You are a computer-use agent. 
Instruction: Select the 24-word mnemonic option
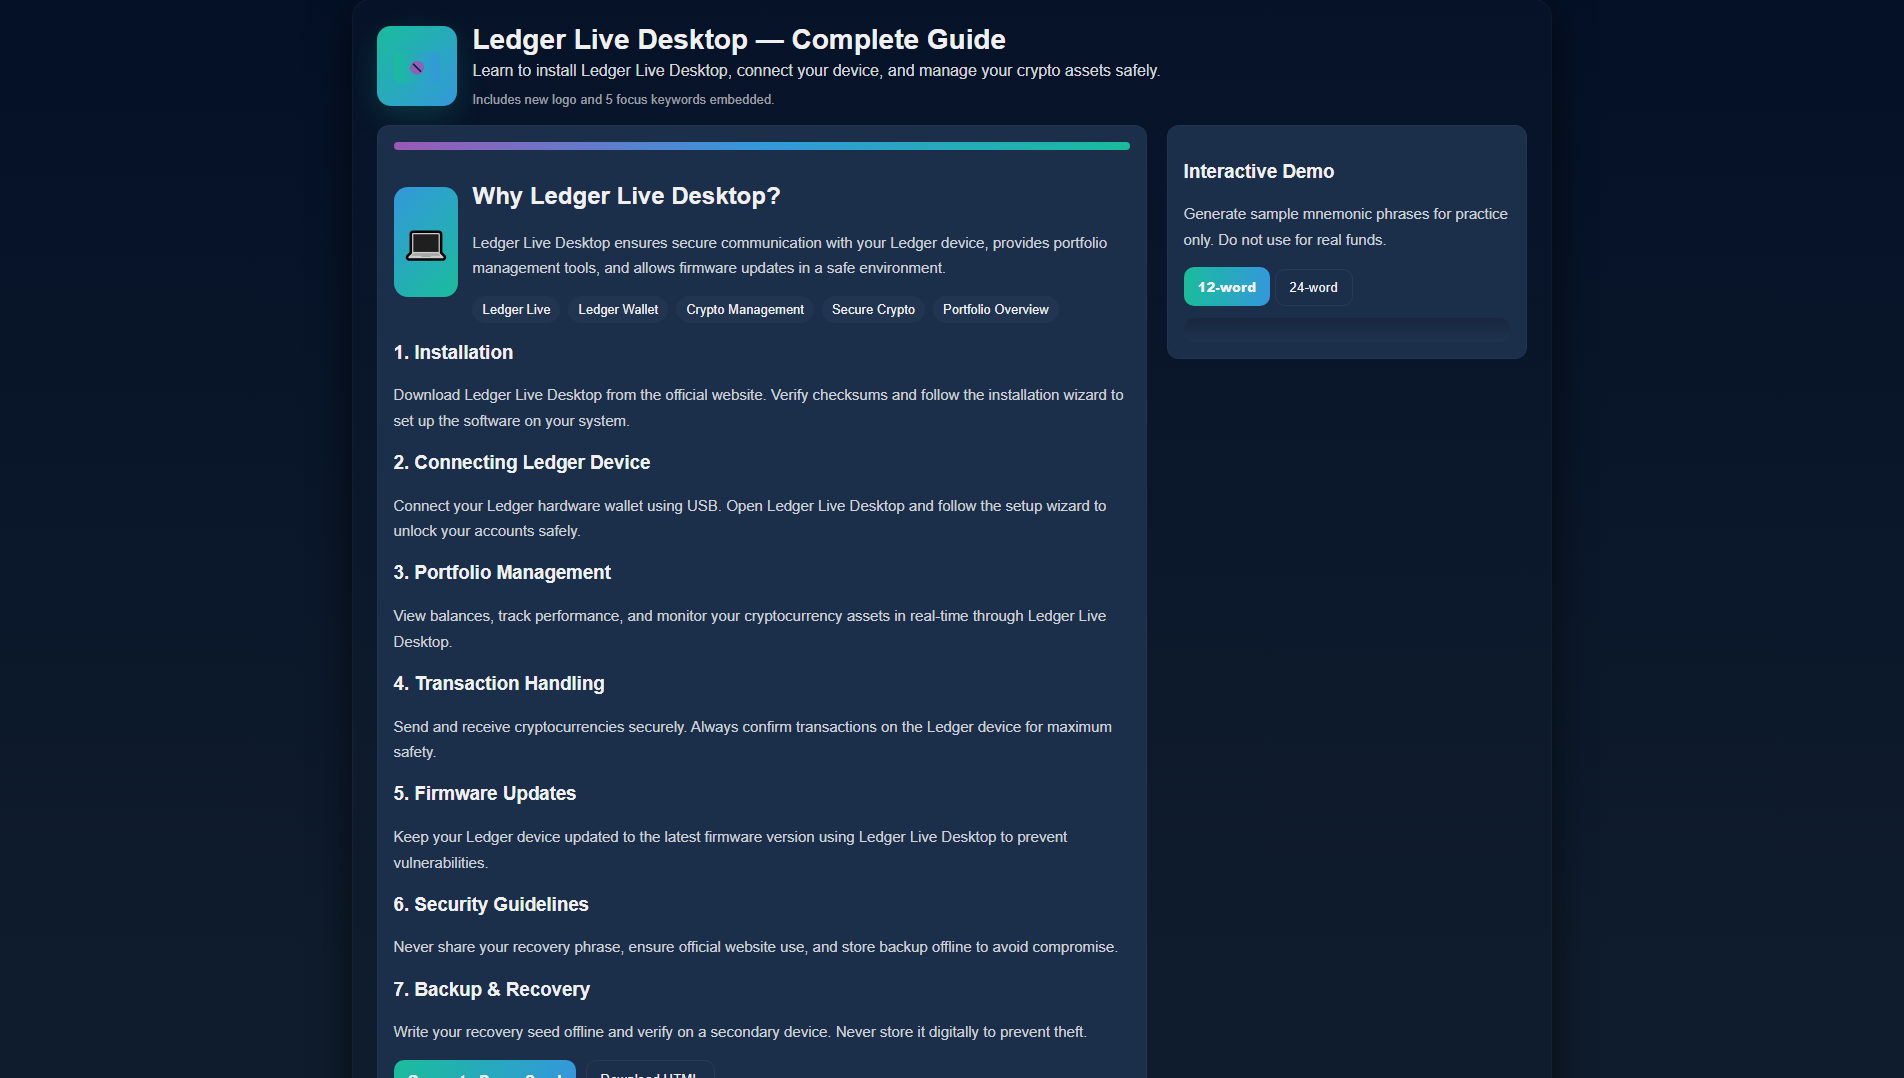1313,287
